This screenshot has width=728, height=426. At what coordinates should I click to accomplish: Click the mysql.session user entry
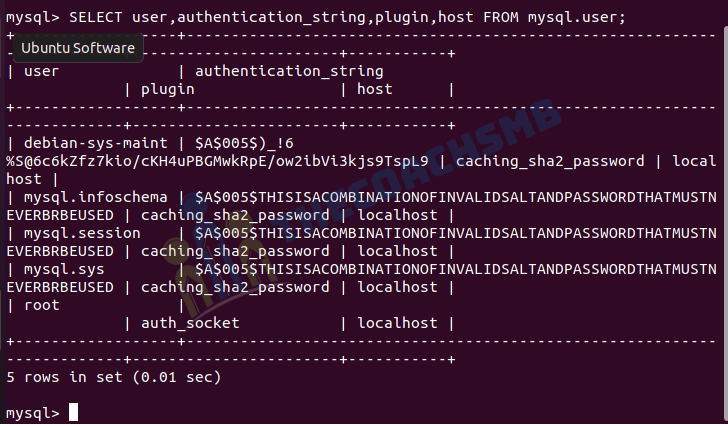(82, 233)
